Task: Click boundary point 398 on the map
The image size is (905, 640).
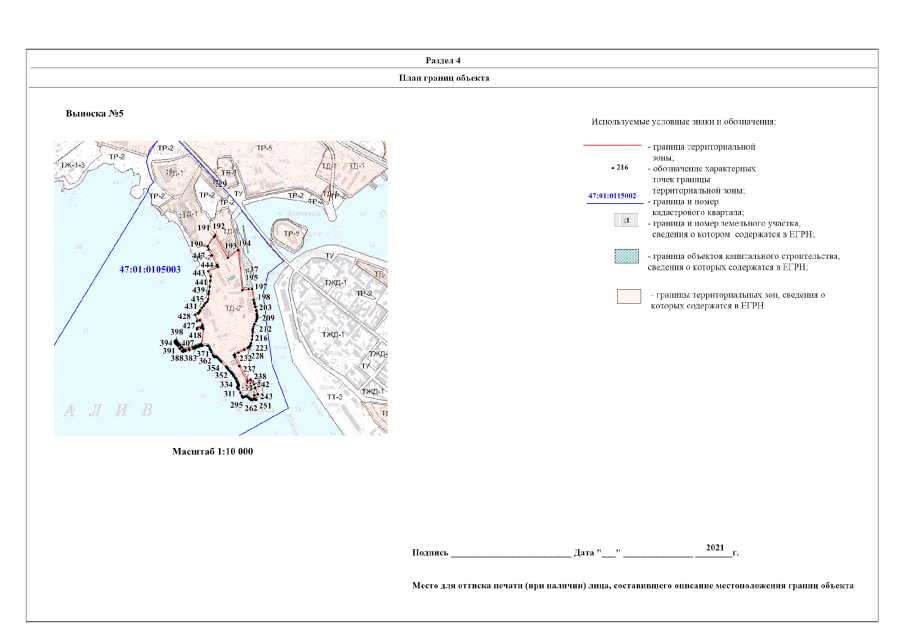Action: click(x=176, y=331)
